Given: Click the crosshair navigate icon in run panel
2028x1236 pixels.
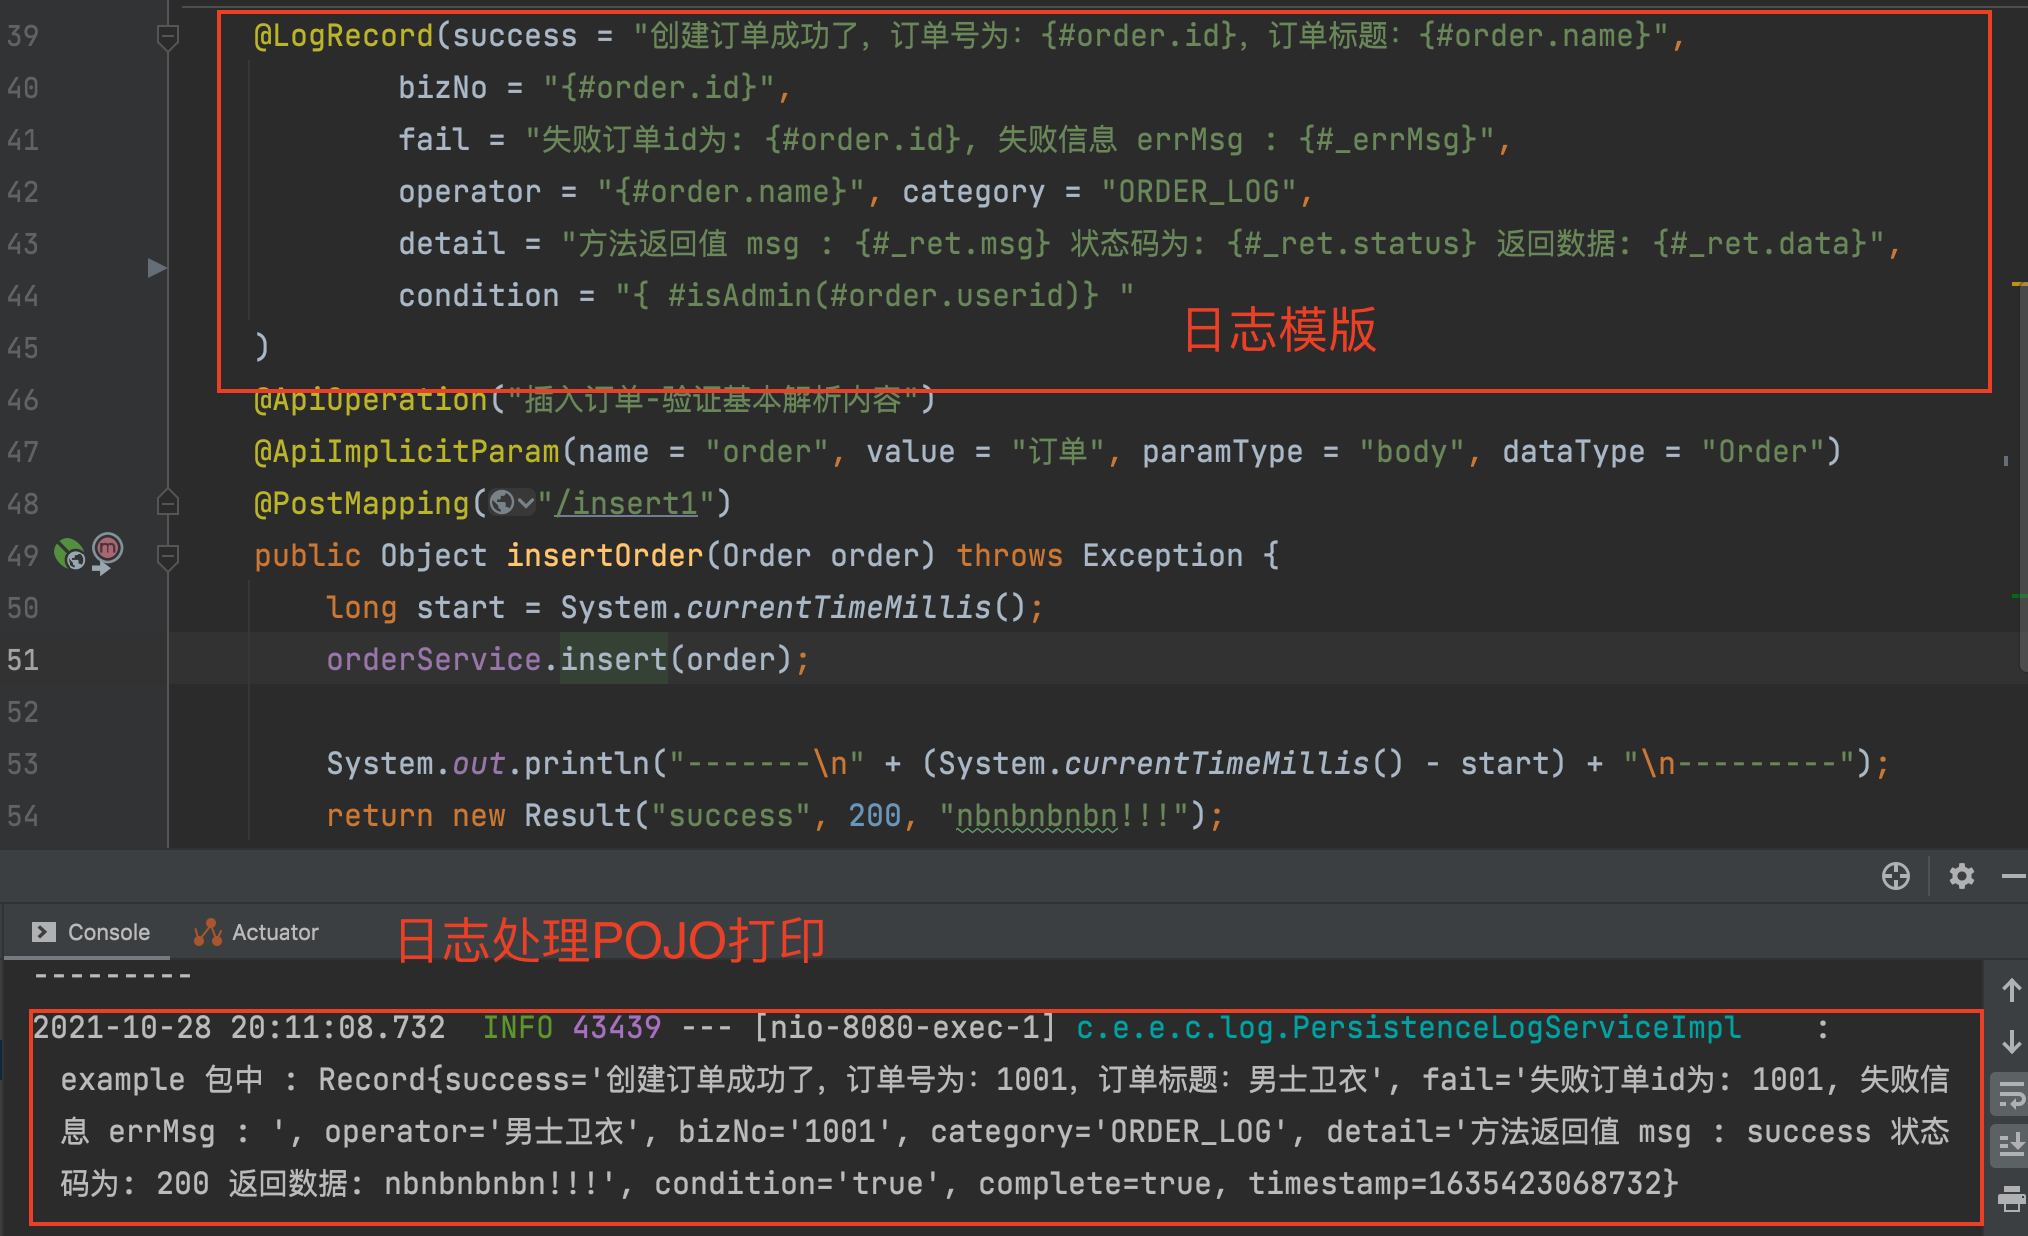Looking at the screenshot, I should click(x=1895, y=876).
